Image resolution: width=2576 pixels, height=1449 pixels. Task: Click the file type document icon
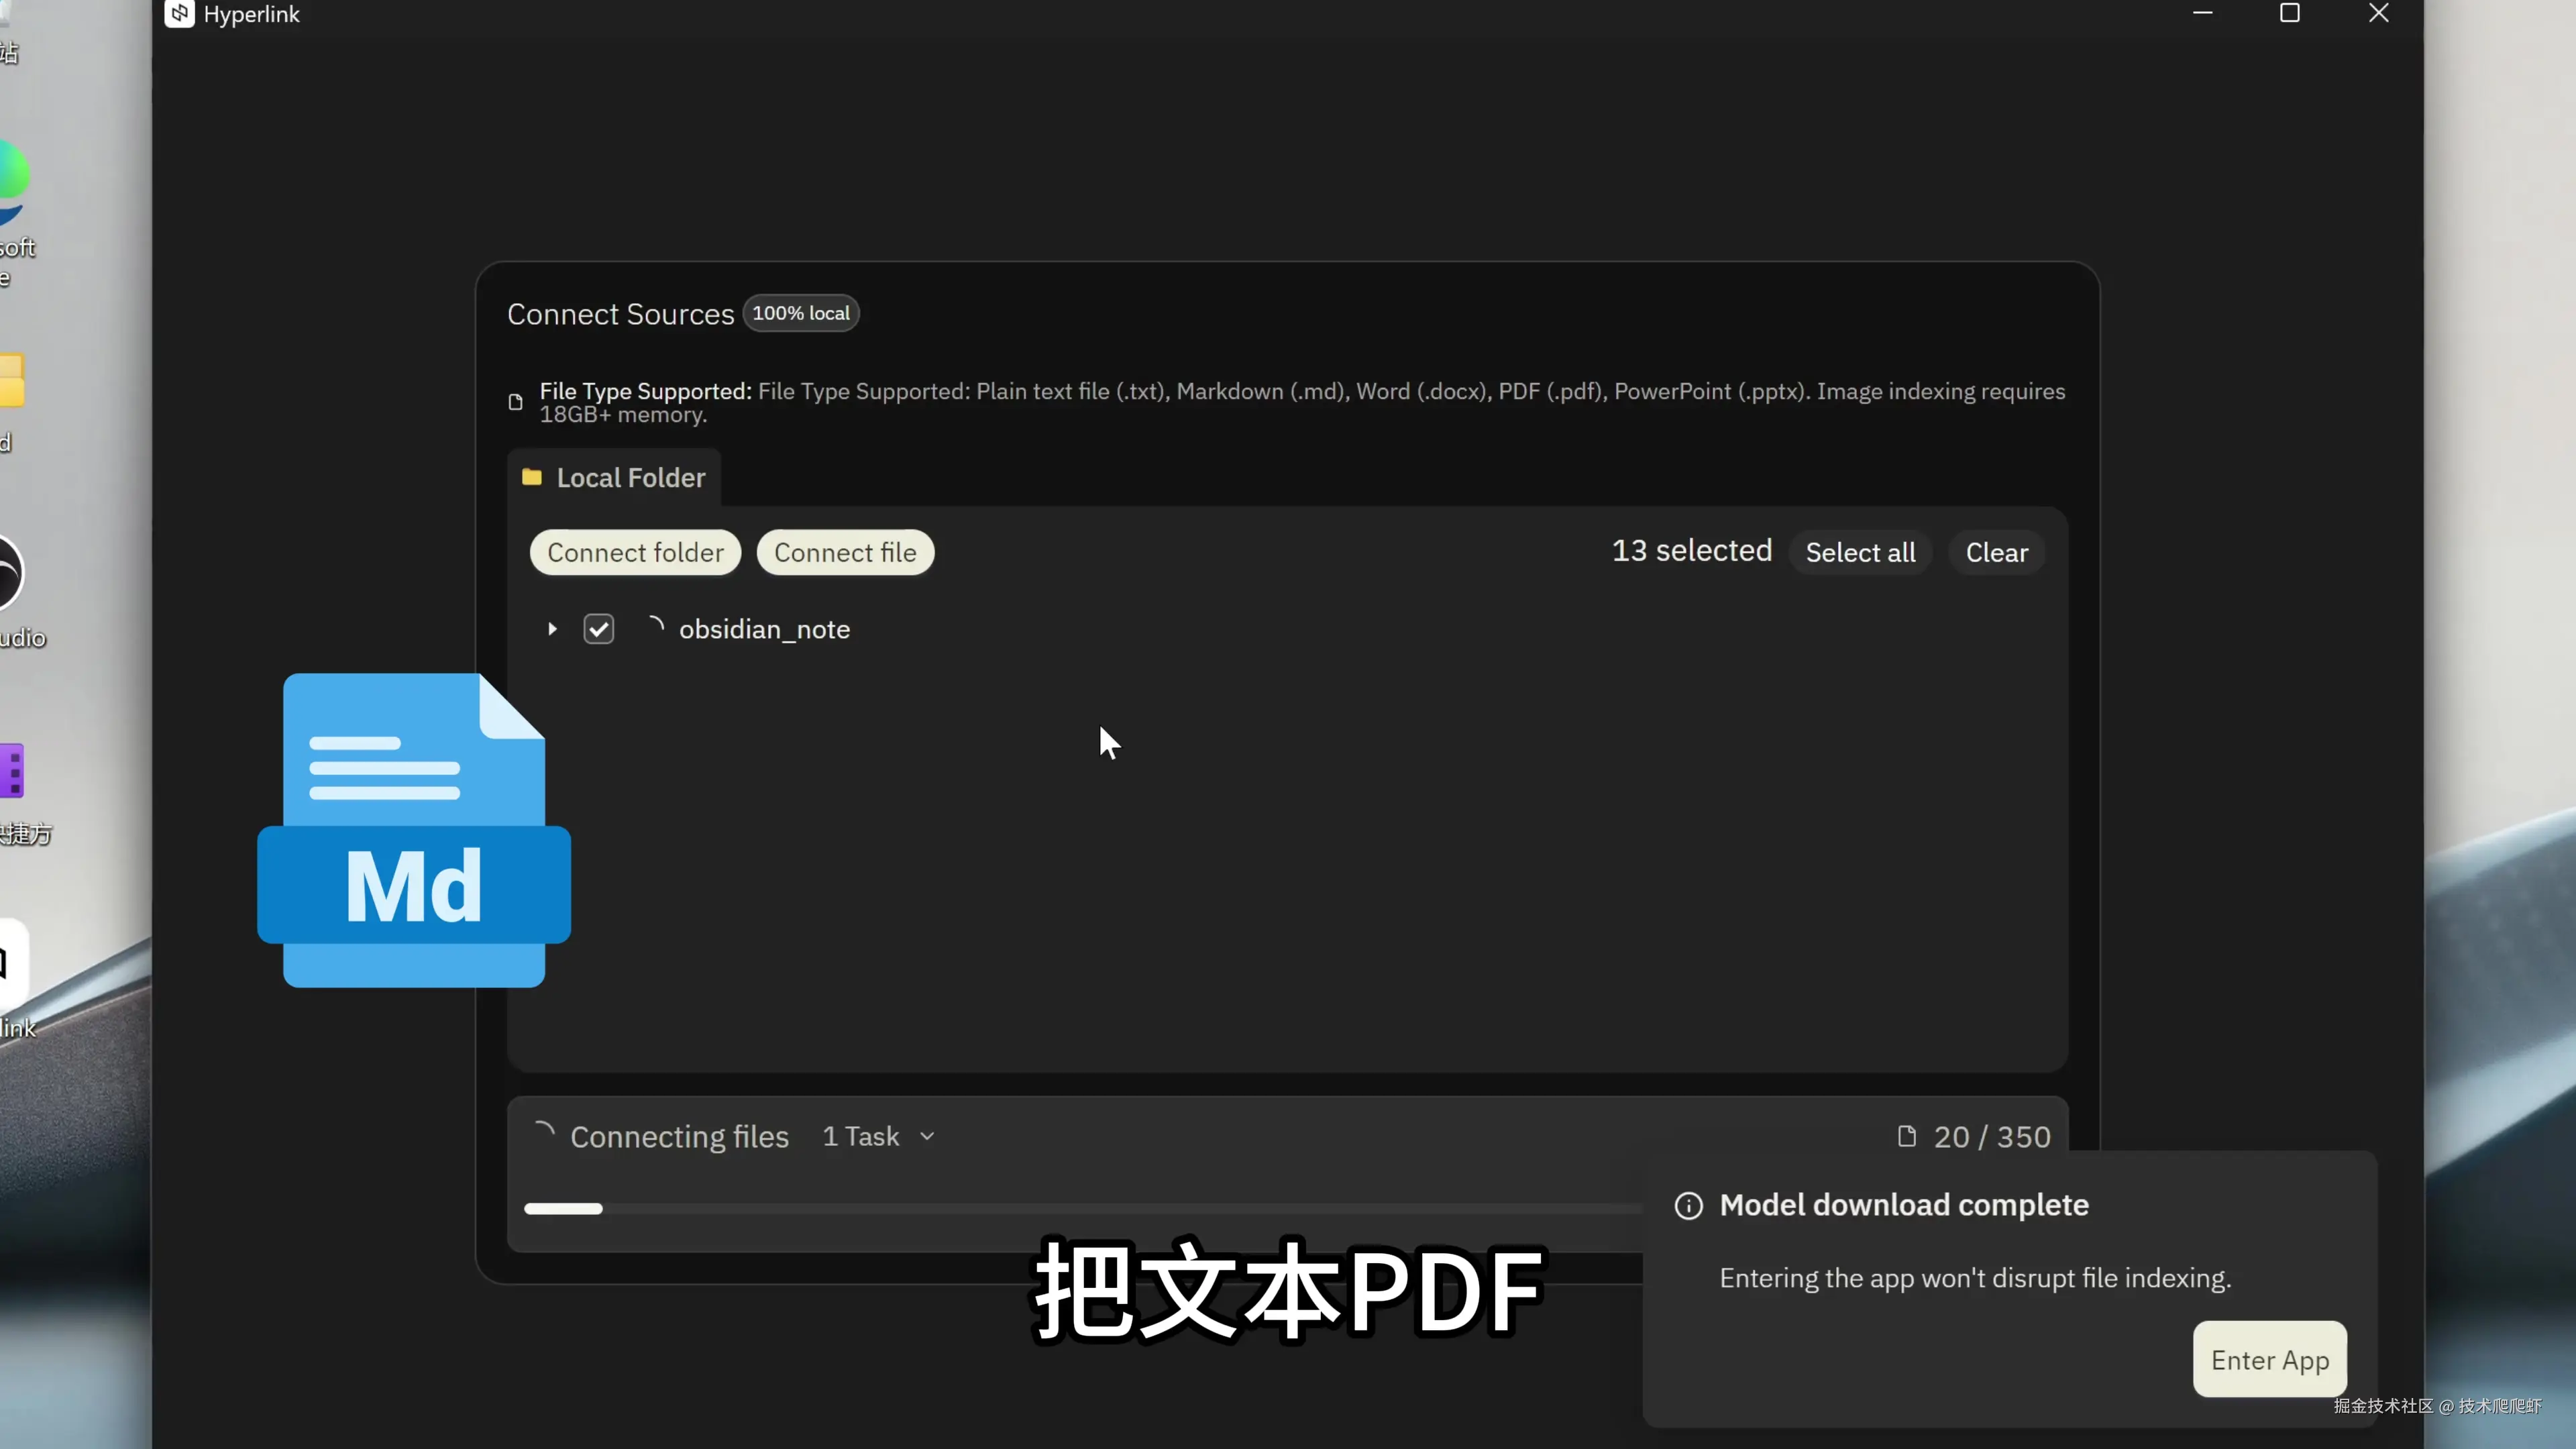[516, 402]
